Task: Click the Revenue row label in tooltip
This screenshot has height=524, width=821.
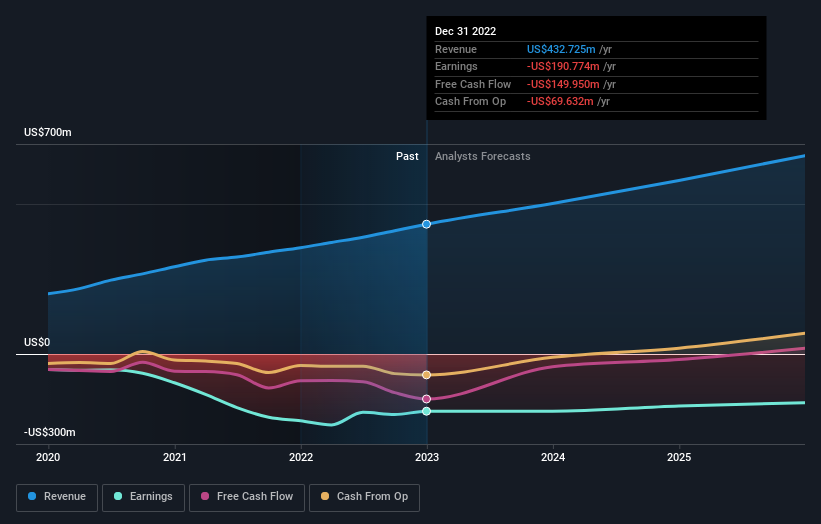Action: tap(456, 49)
